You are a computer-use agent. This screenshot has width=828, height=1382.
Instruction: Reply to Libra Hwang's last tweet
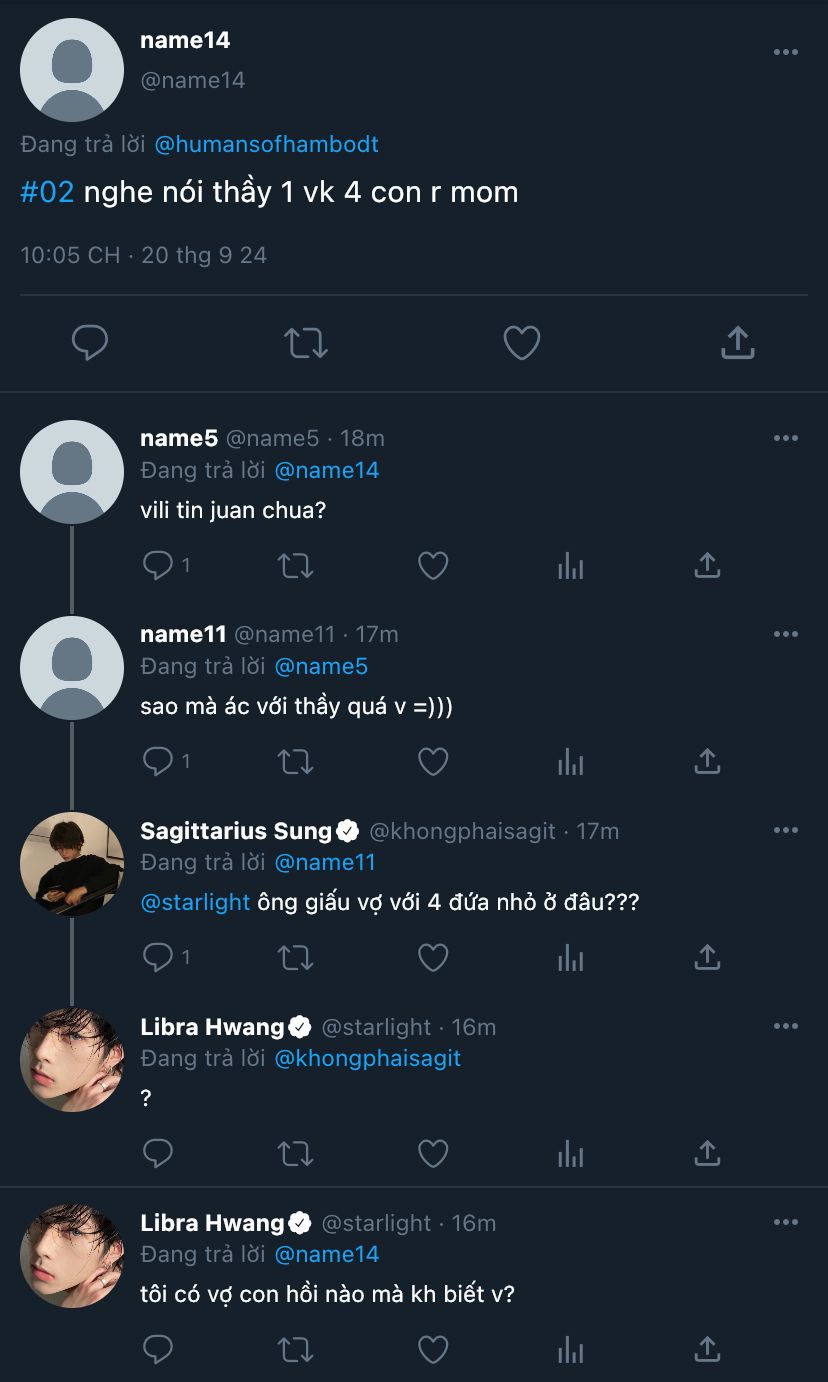(159, 1350)
